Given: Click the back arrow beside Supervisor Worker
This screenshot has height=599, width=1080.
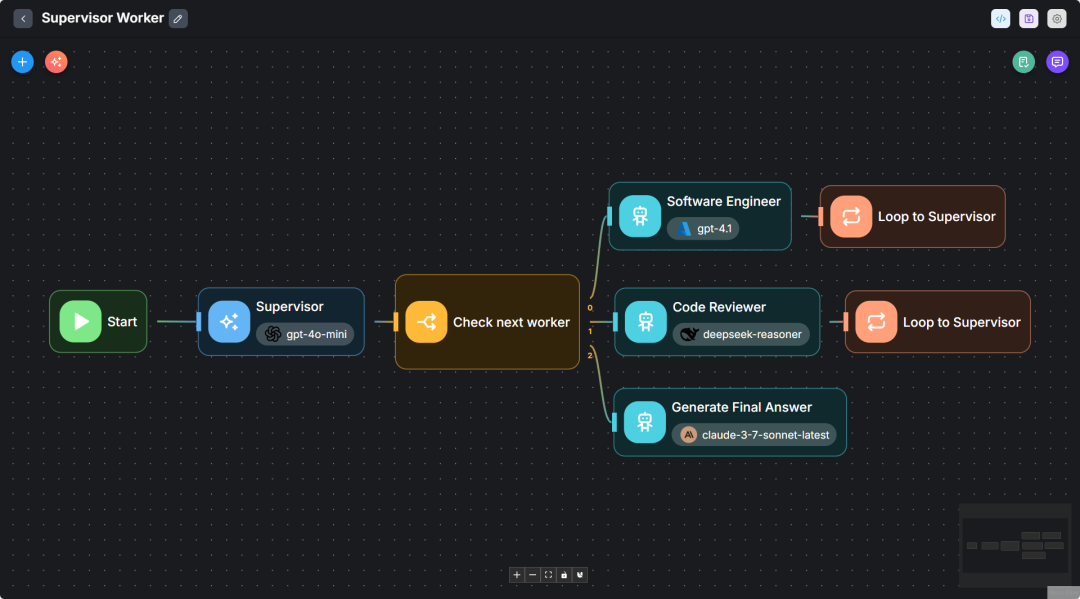Looking at the screenshot, I should coord(23,19).
